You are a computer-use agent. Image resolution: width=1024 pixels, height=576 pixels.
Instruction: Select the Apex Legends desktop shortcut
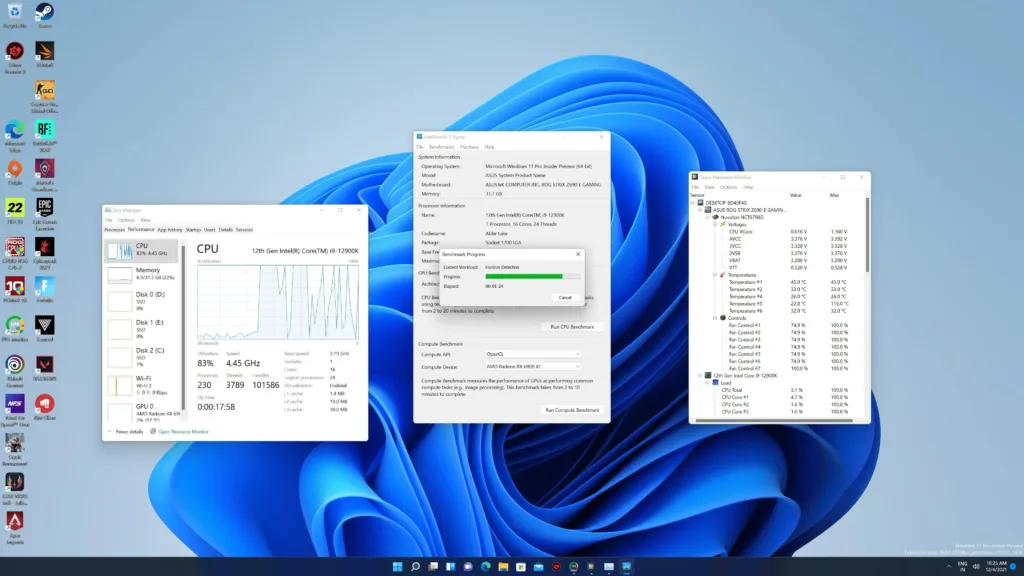pyautogui.click(x=14, y=528)
